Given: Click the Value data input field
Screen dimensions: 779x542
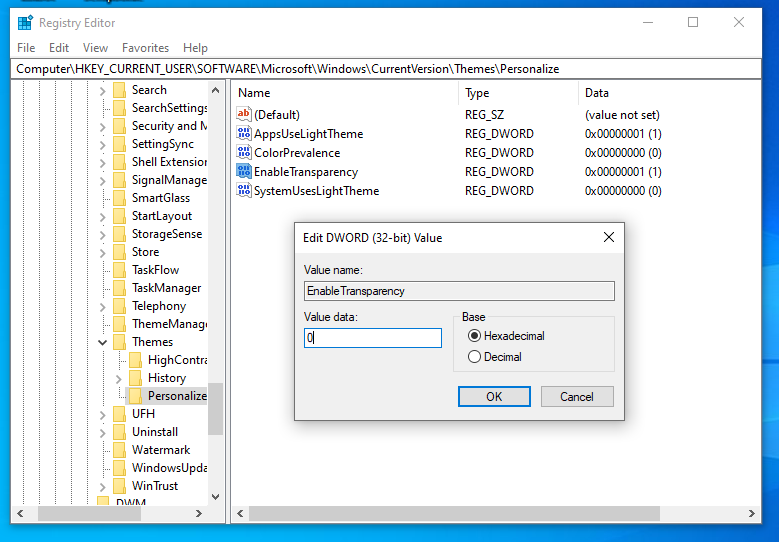Looking at the screenshot, I should pyautogui.click(x=373, y=338).
